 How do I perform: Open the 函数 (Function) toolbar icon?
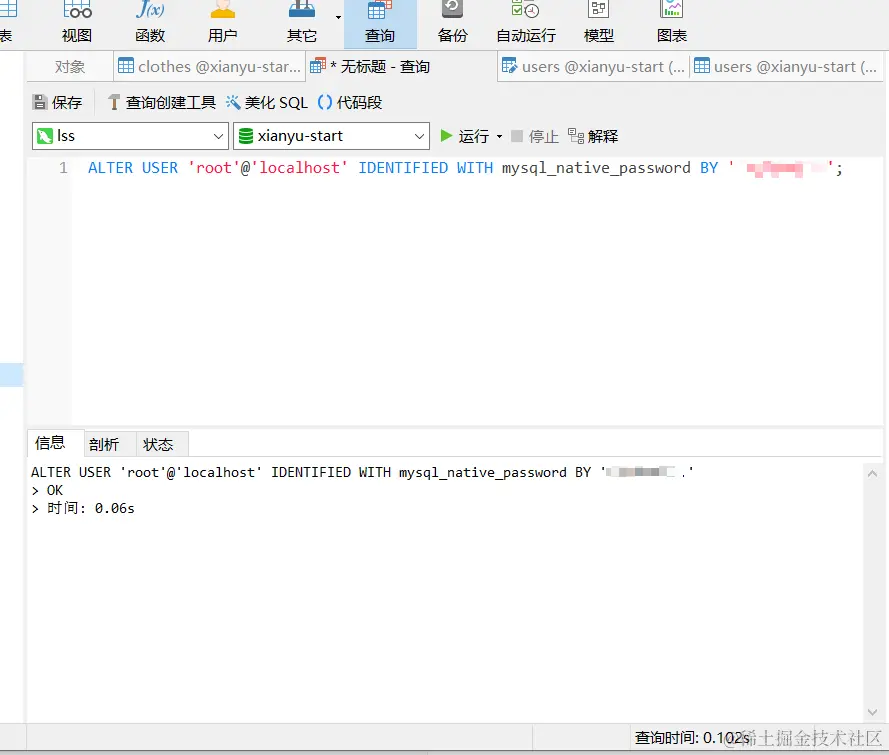(x=150, y=23)
